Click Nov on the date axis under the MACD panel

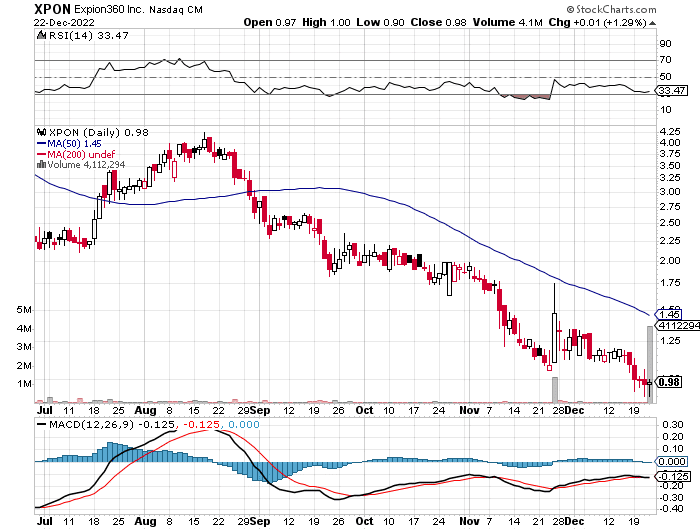coord(469,521)
